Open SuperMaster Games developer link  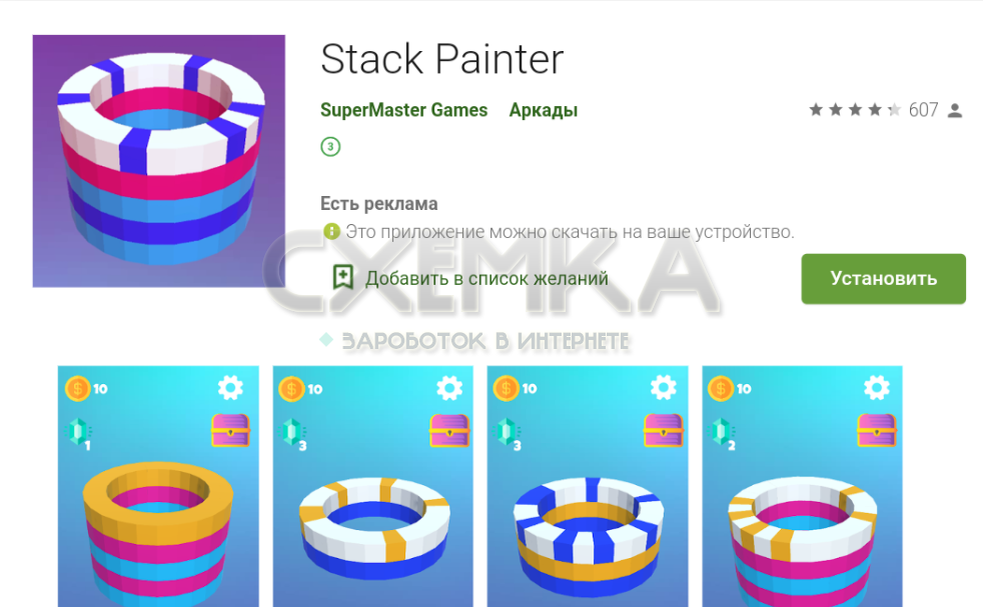click(x=404, y=110)
